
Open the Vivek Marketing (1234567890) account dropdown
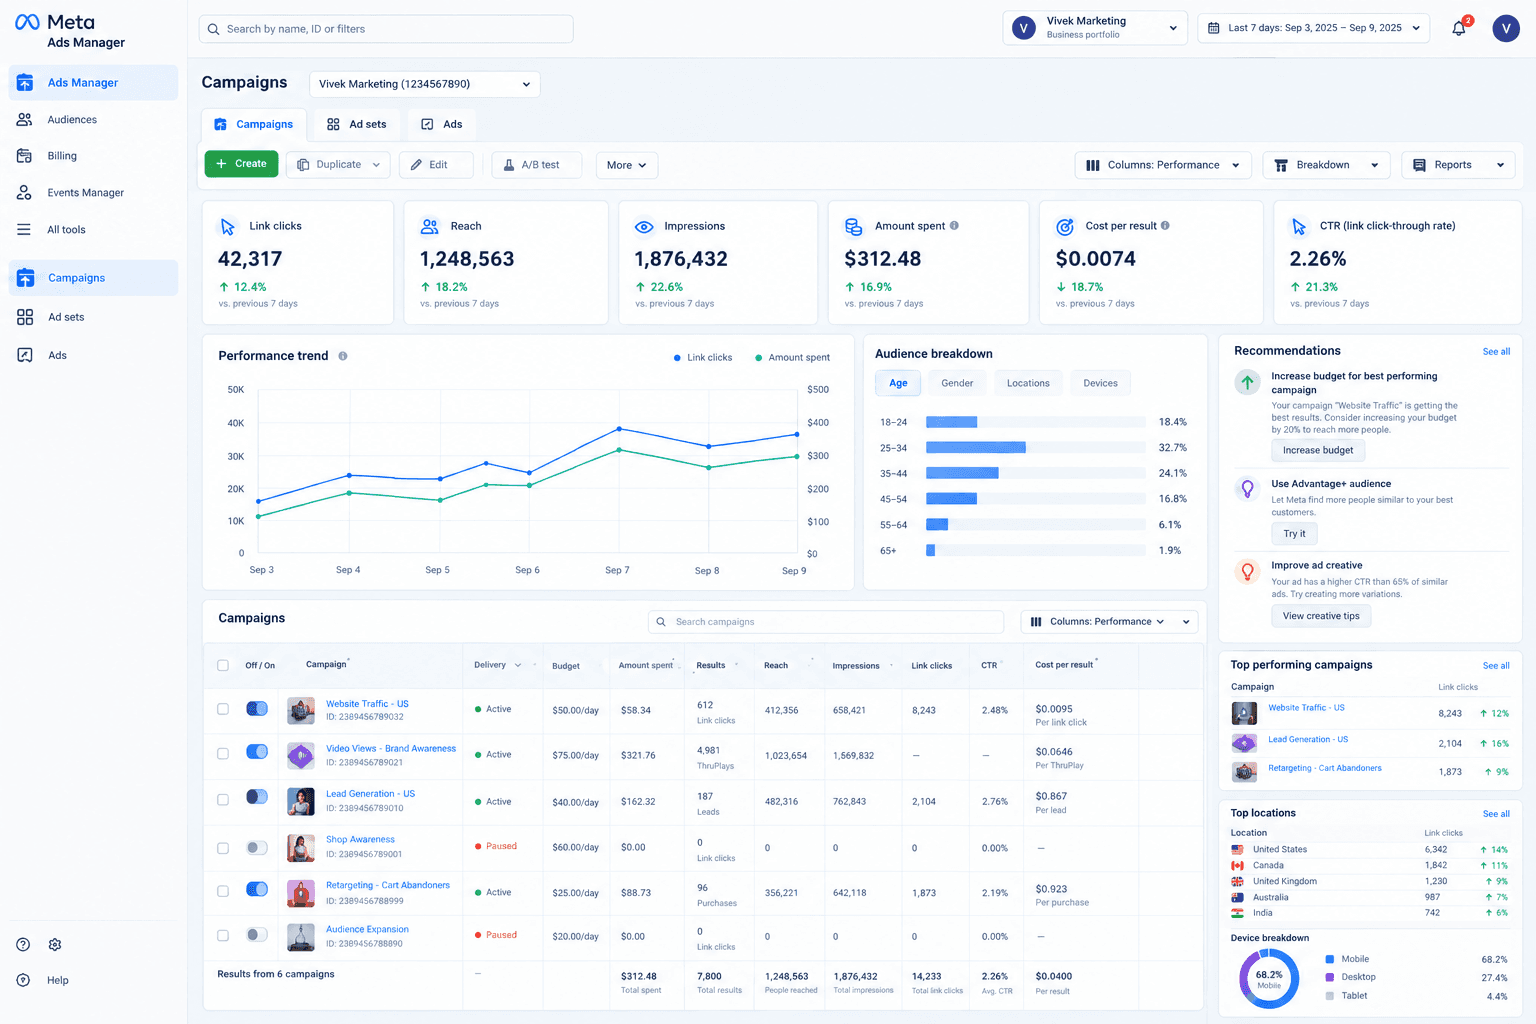coord(425,84)
